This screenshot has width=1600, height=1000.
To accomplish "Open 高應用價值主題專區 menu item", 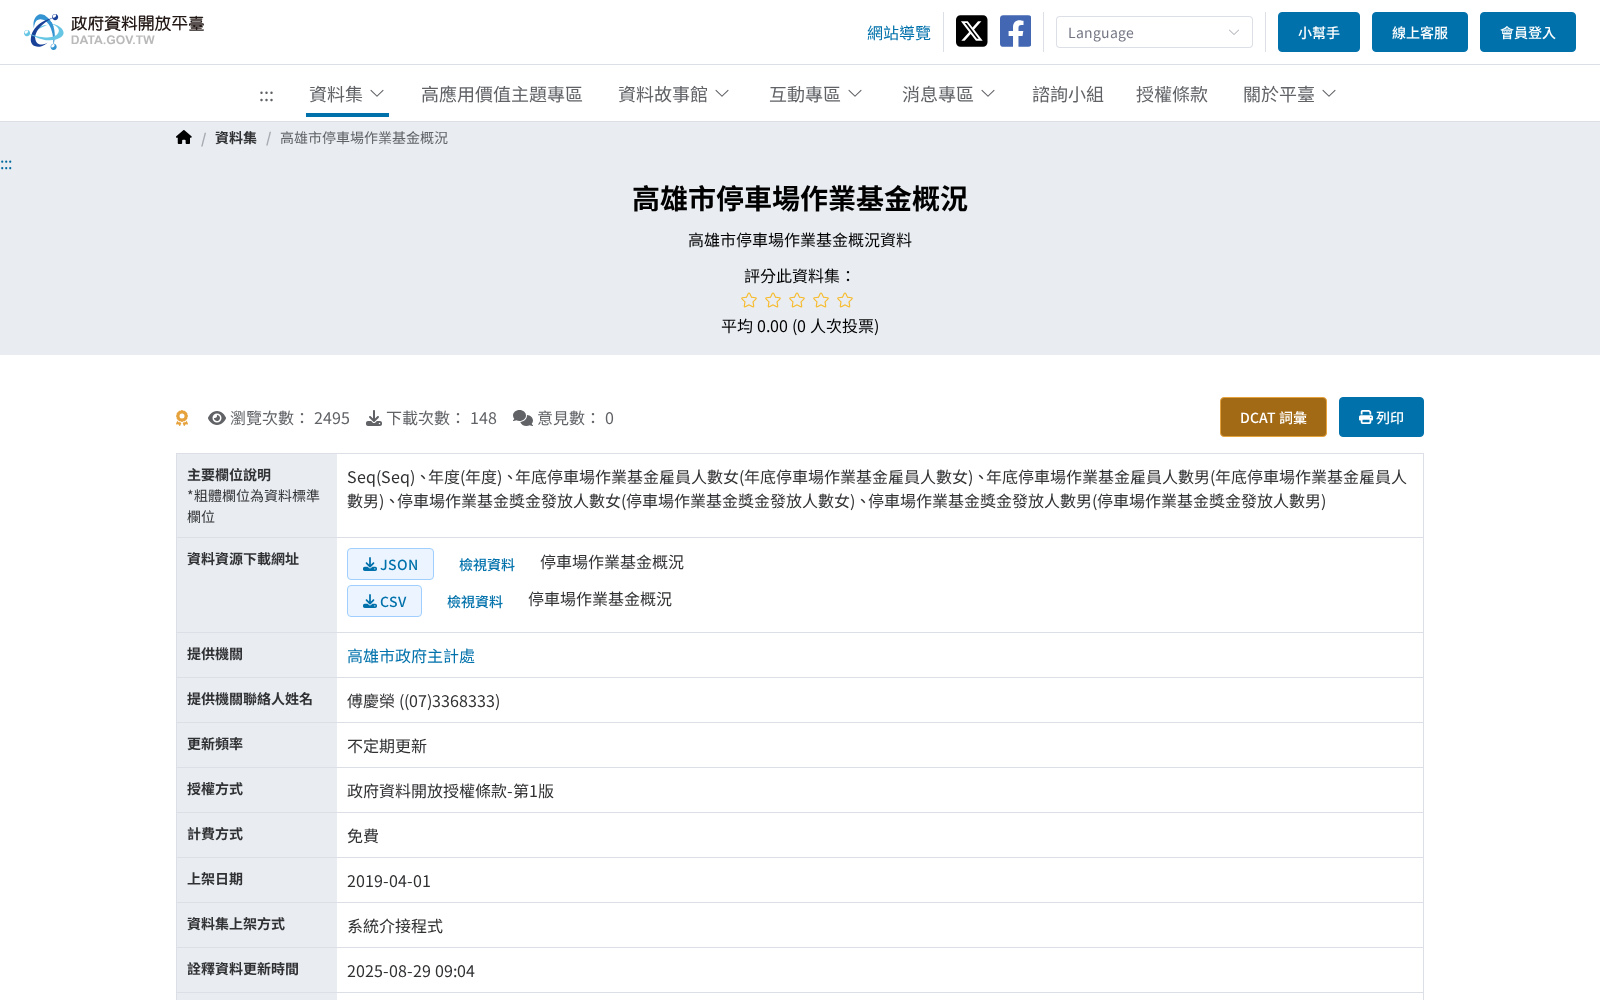I will click(x=502, y=94).
